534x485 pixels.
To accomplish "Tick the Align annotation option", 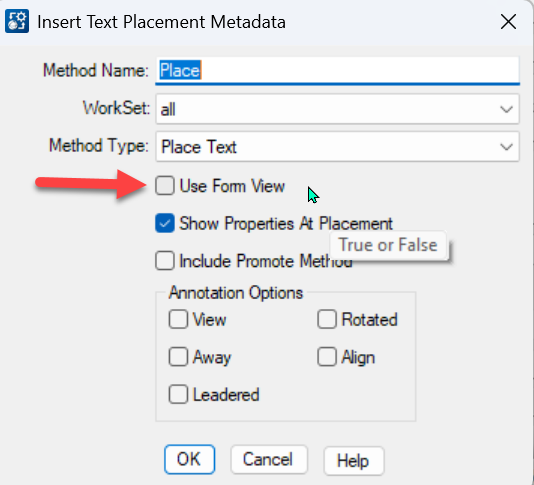I will pos(327,357).
